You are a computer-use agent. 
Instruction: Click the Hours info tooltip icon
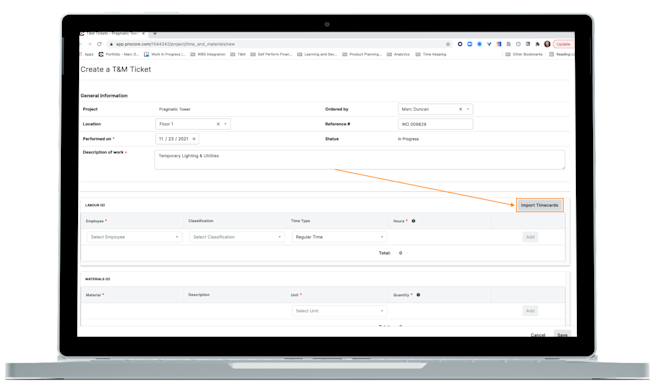(413, 221)
